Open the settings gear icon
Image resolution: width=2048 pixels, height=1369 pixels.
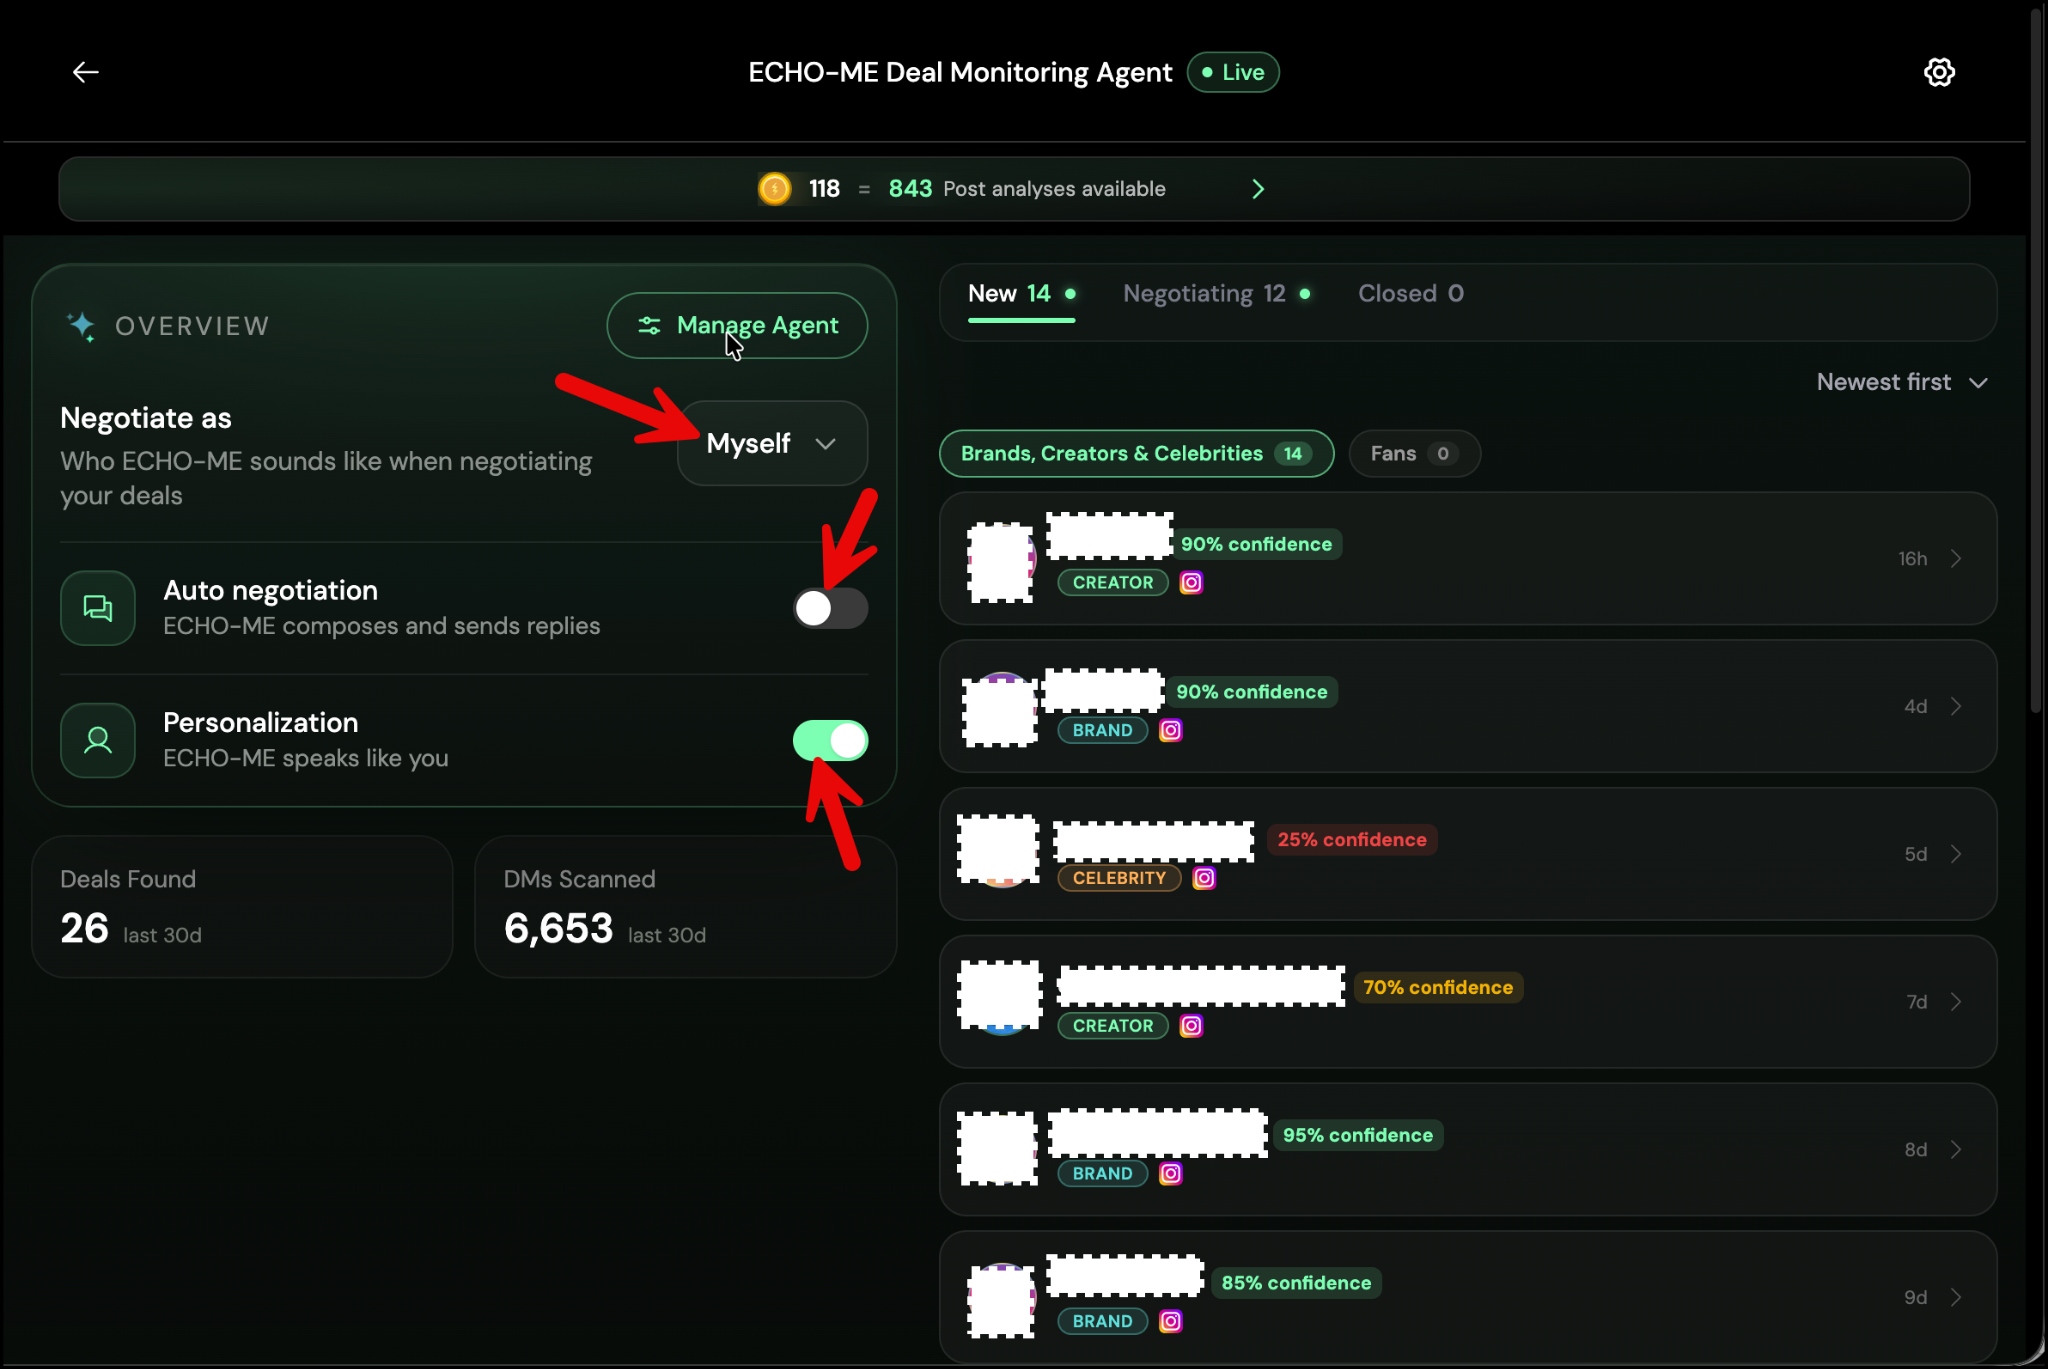[x=1939, y=72]
